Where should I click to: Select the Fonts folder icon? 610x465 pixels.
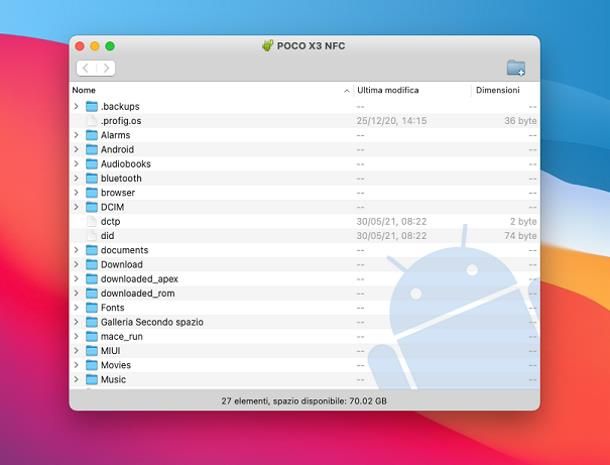(x=91, y=308)
